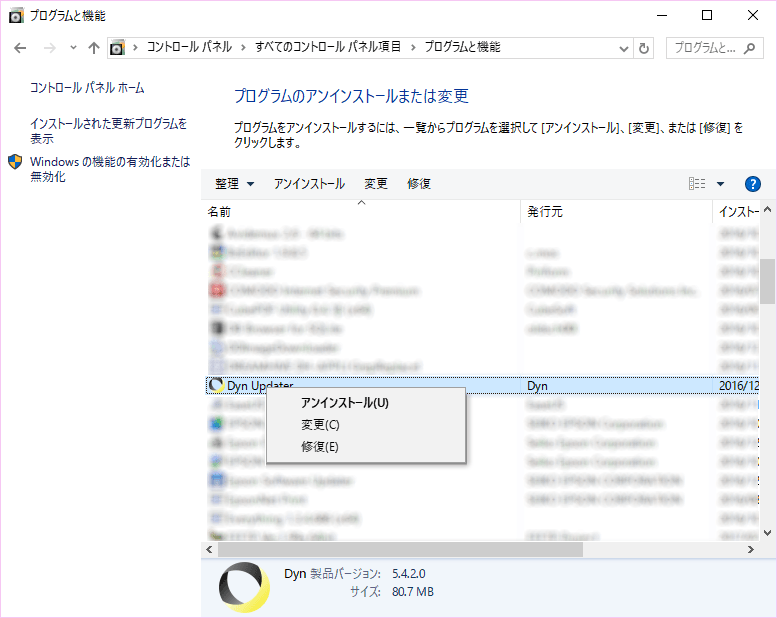Screen dimensions: 777x618
Task: Click the Windows features shield icon
Action: coord(15,162)
